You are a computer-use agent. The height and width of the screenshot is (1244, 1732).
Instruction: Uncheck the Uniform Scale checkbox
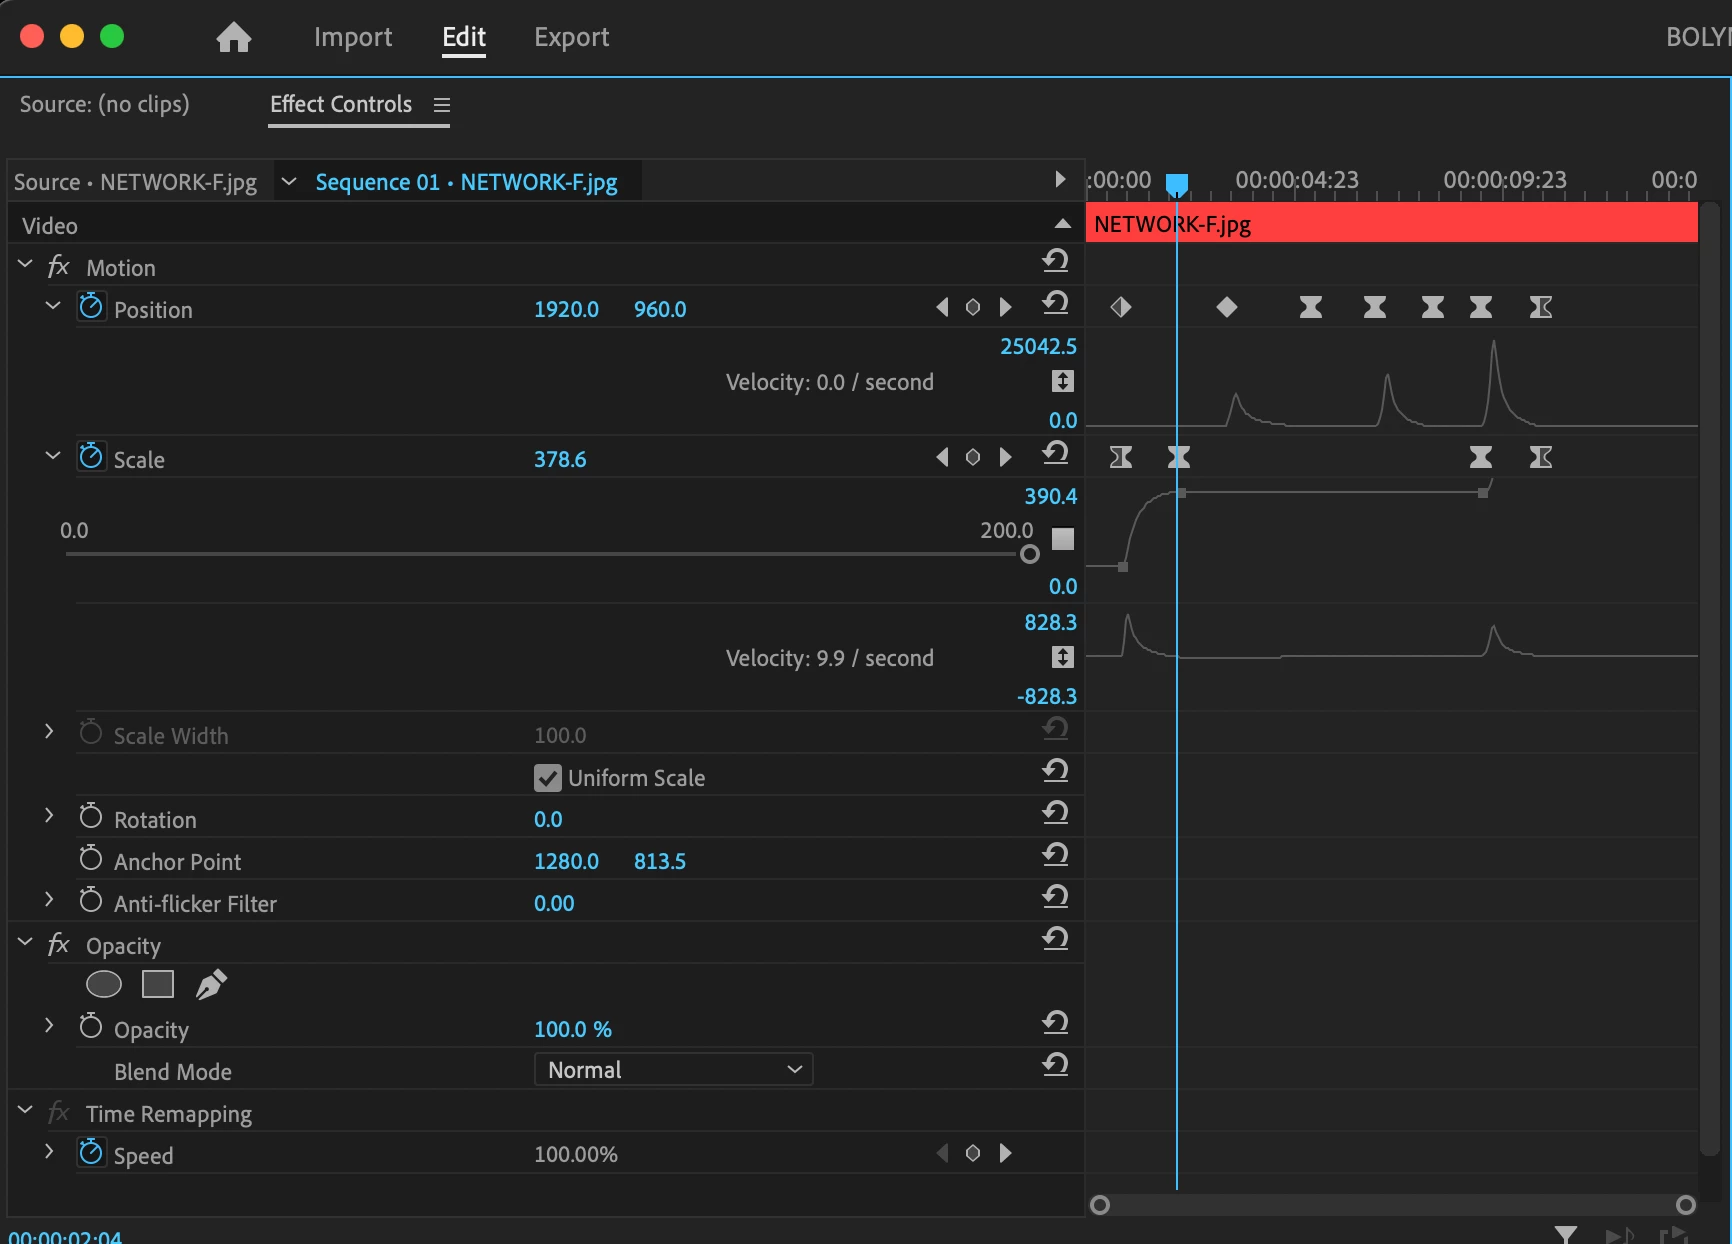pyautogui.click(x=547, y=777)
